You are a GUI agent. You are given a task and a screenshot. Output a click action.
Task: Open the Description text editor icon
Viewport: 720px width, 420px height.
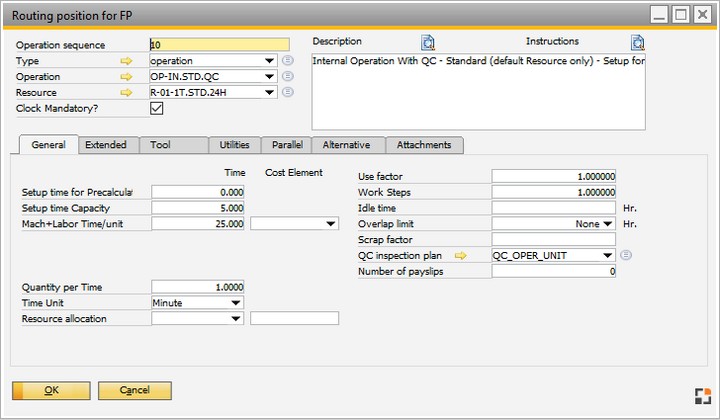428,42
